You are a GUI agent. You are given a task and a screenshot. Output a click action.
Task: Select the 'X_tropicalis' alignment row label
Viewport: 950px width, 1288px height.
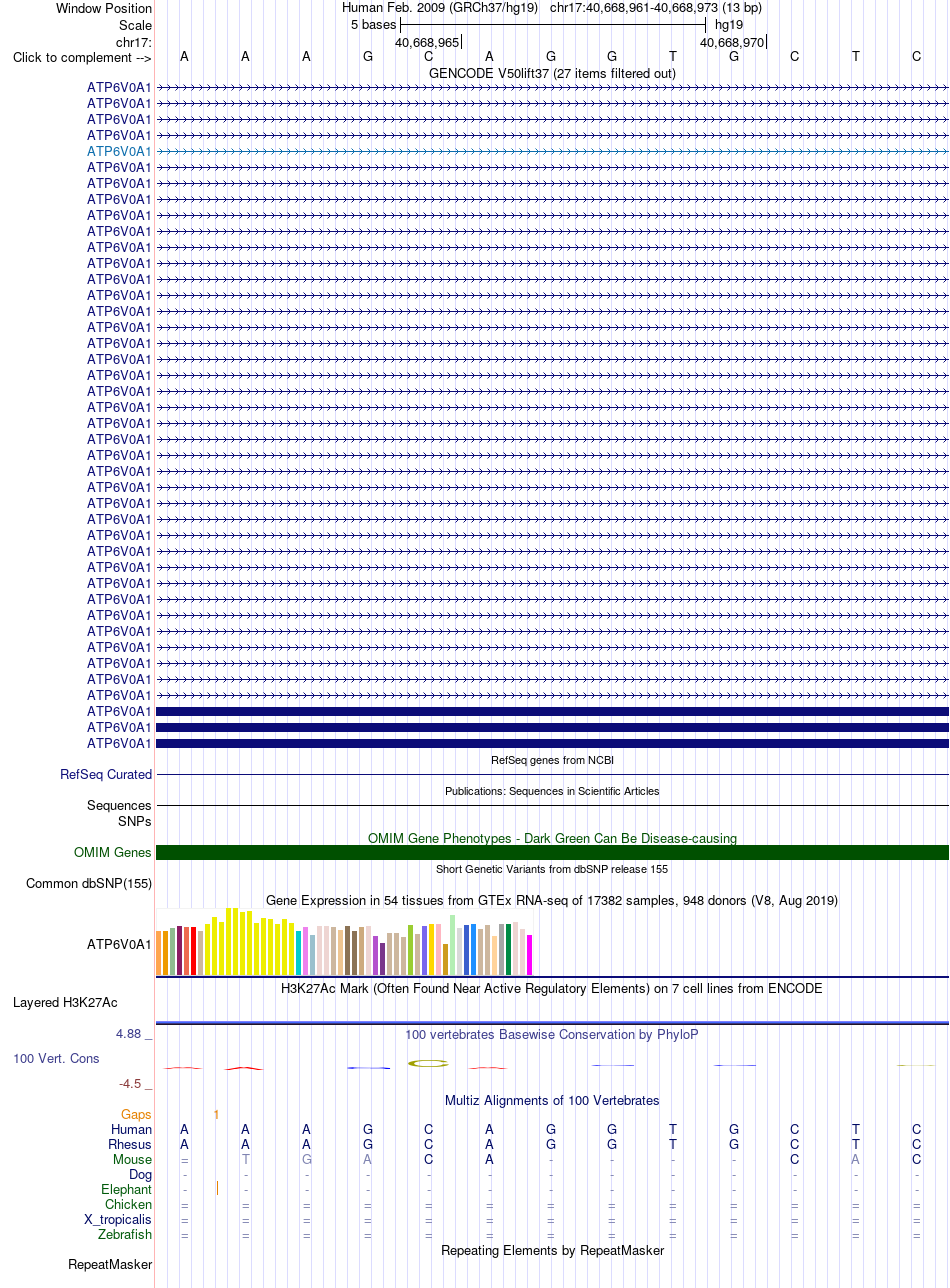118,1220
